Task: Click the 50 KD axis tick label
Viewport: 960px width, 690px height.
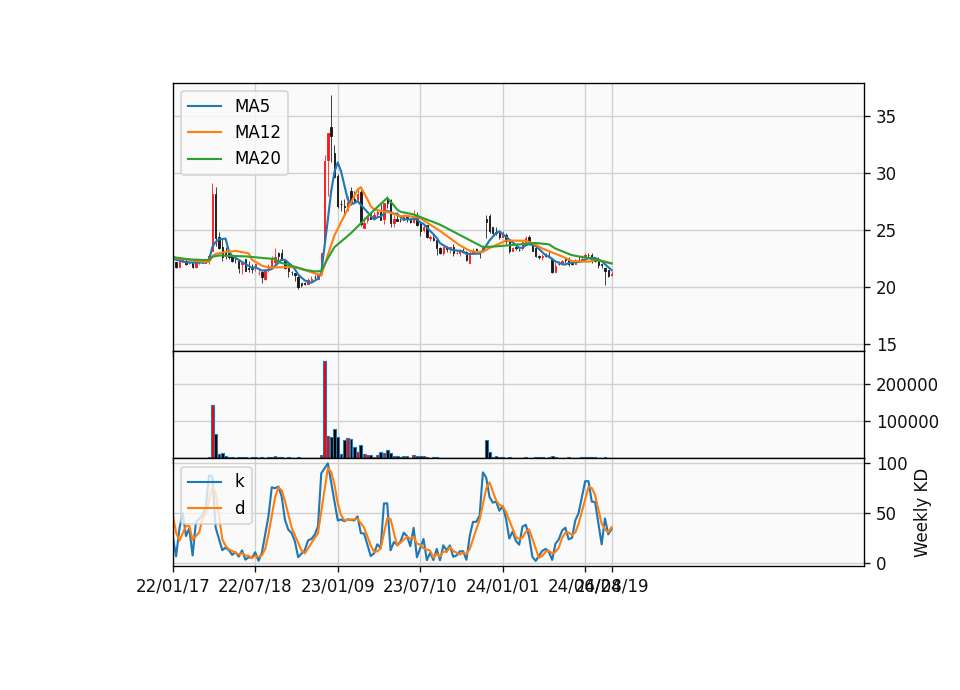Action: pos(885,514)
